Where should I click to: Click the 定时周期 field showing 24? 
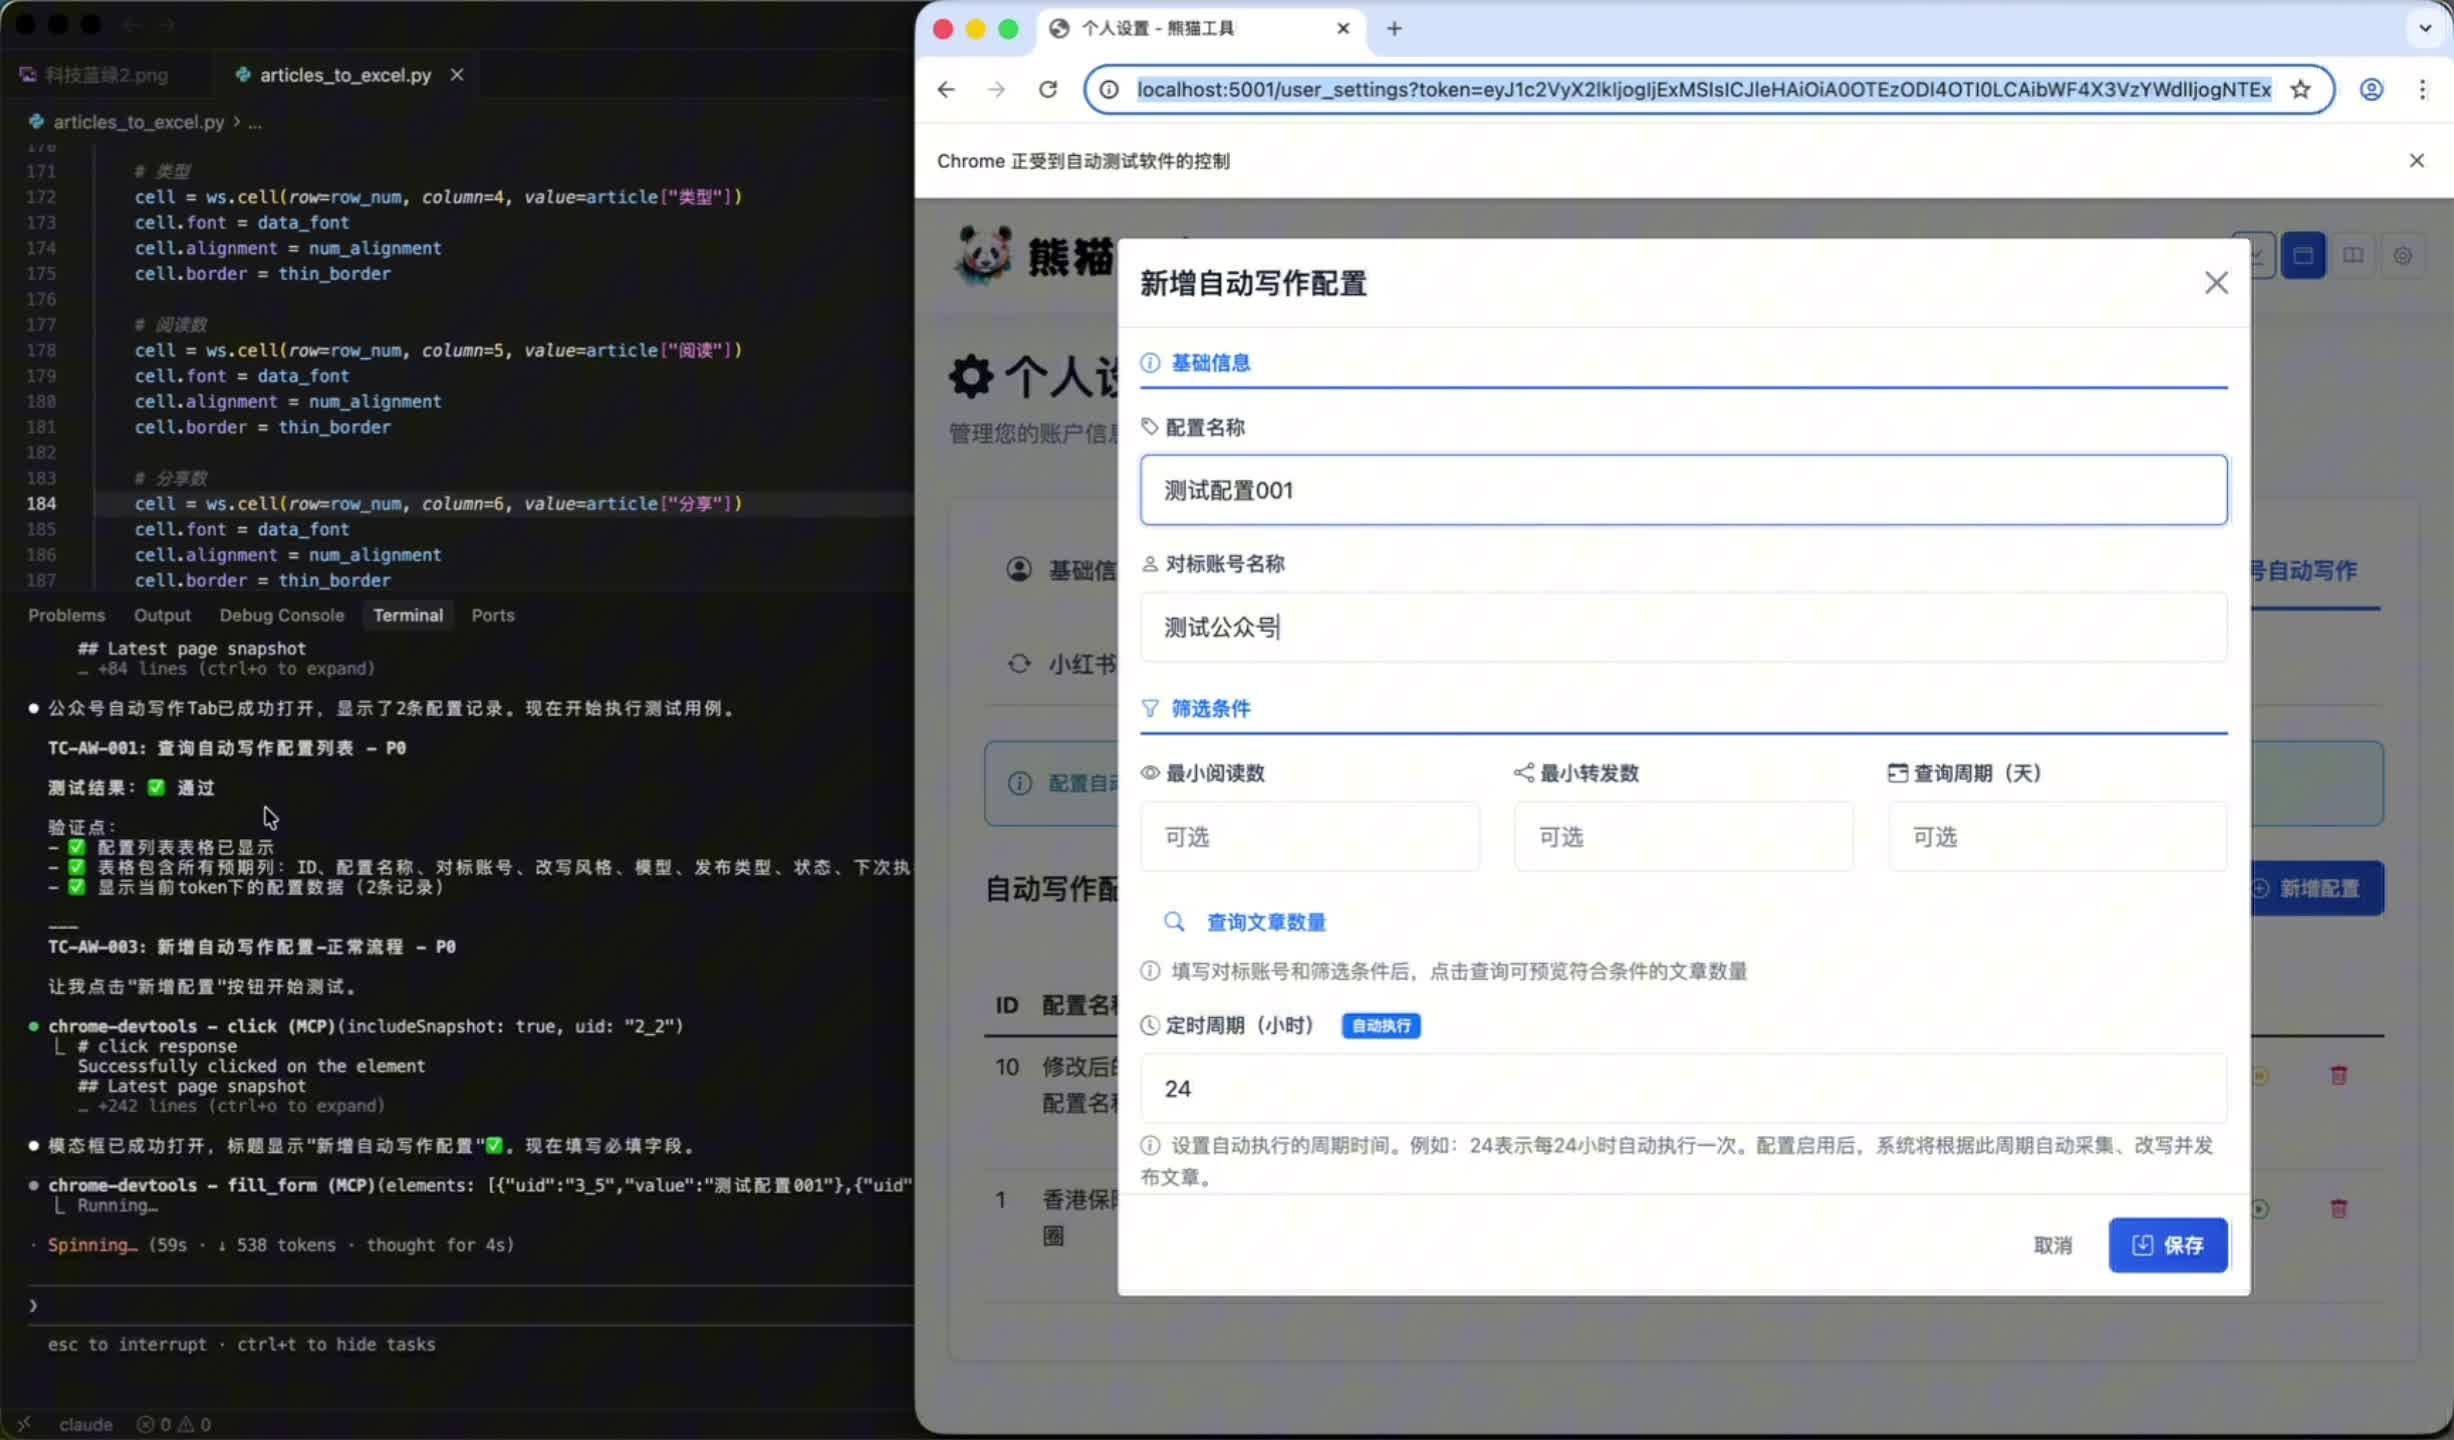click(1683, 1088)
